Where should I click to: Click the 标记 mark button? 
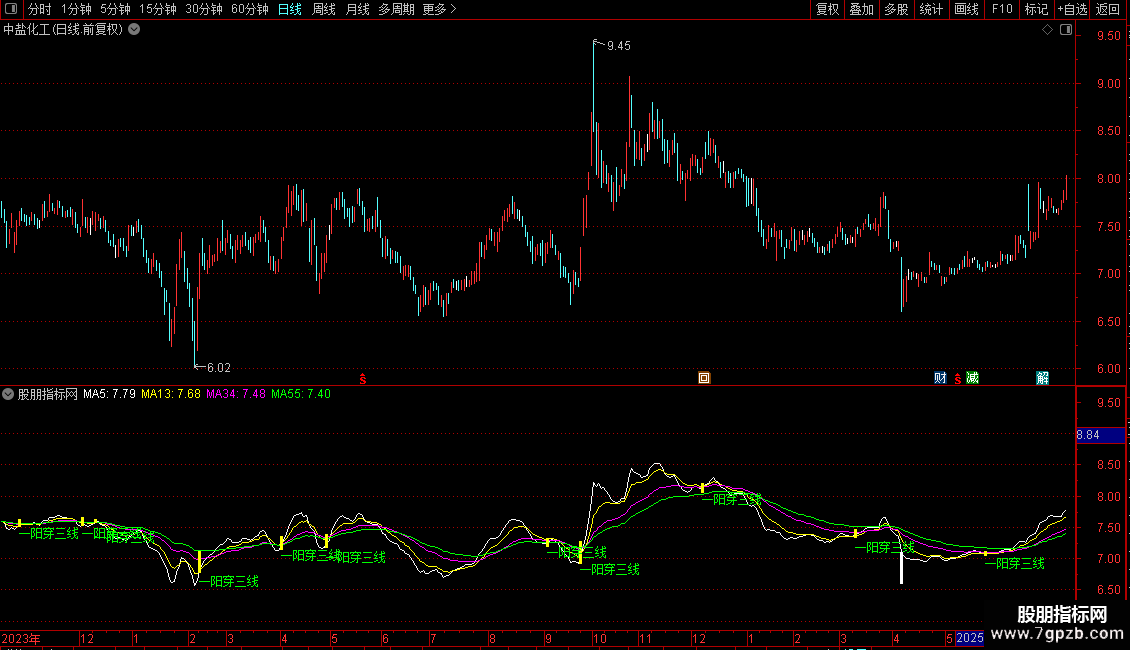tap(1036, 9)
